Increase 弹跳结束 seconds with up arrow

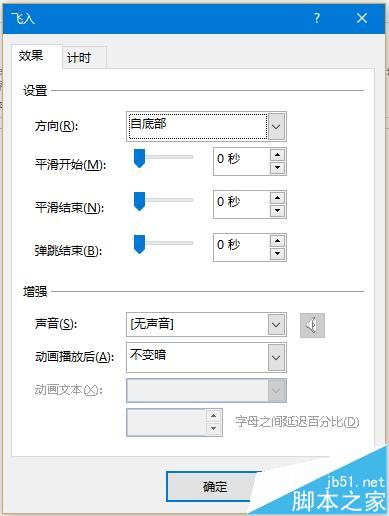[x=277, y=241]
